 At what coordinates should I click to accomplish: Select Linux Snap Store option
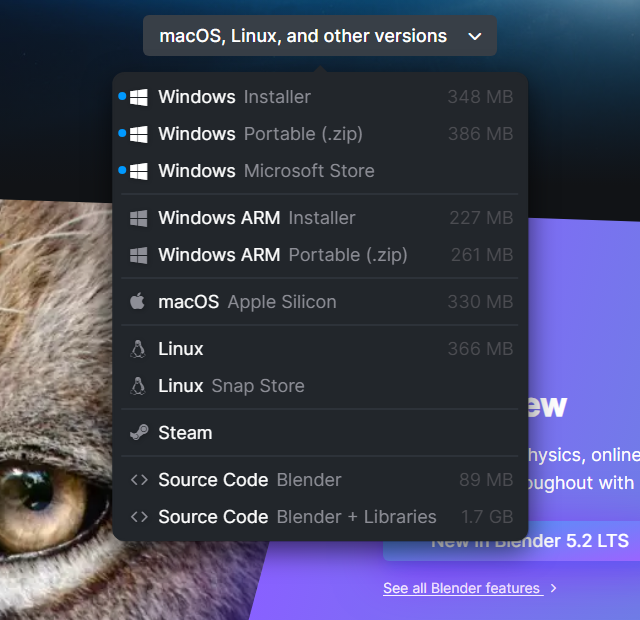[320, 386]
